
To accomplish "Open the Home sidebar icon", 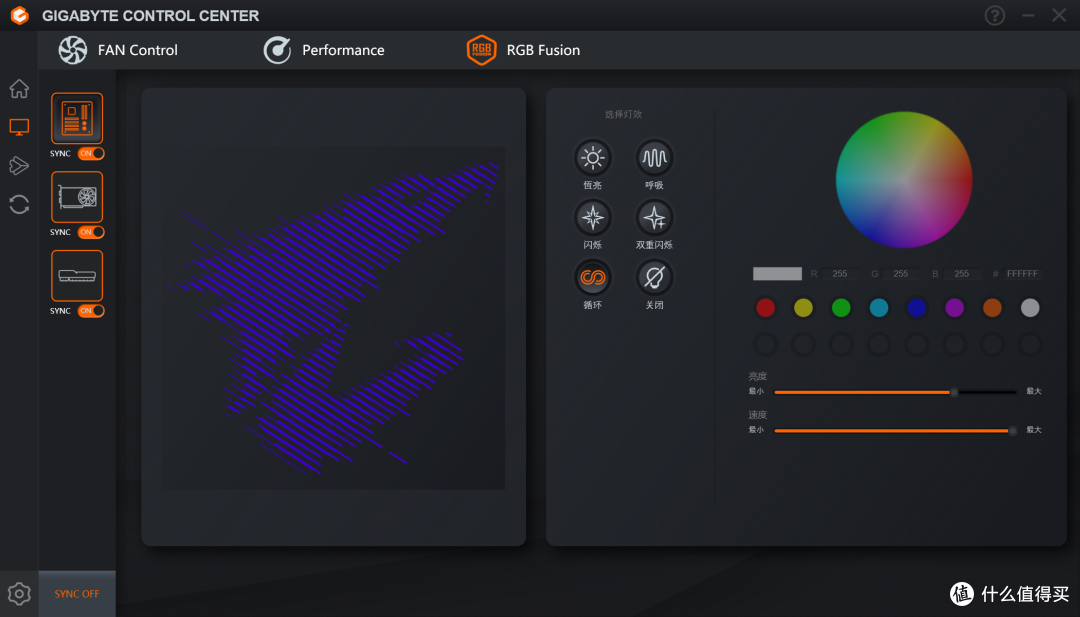I will click(19, 89).
